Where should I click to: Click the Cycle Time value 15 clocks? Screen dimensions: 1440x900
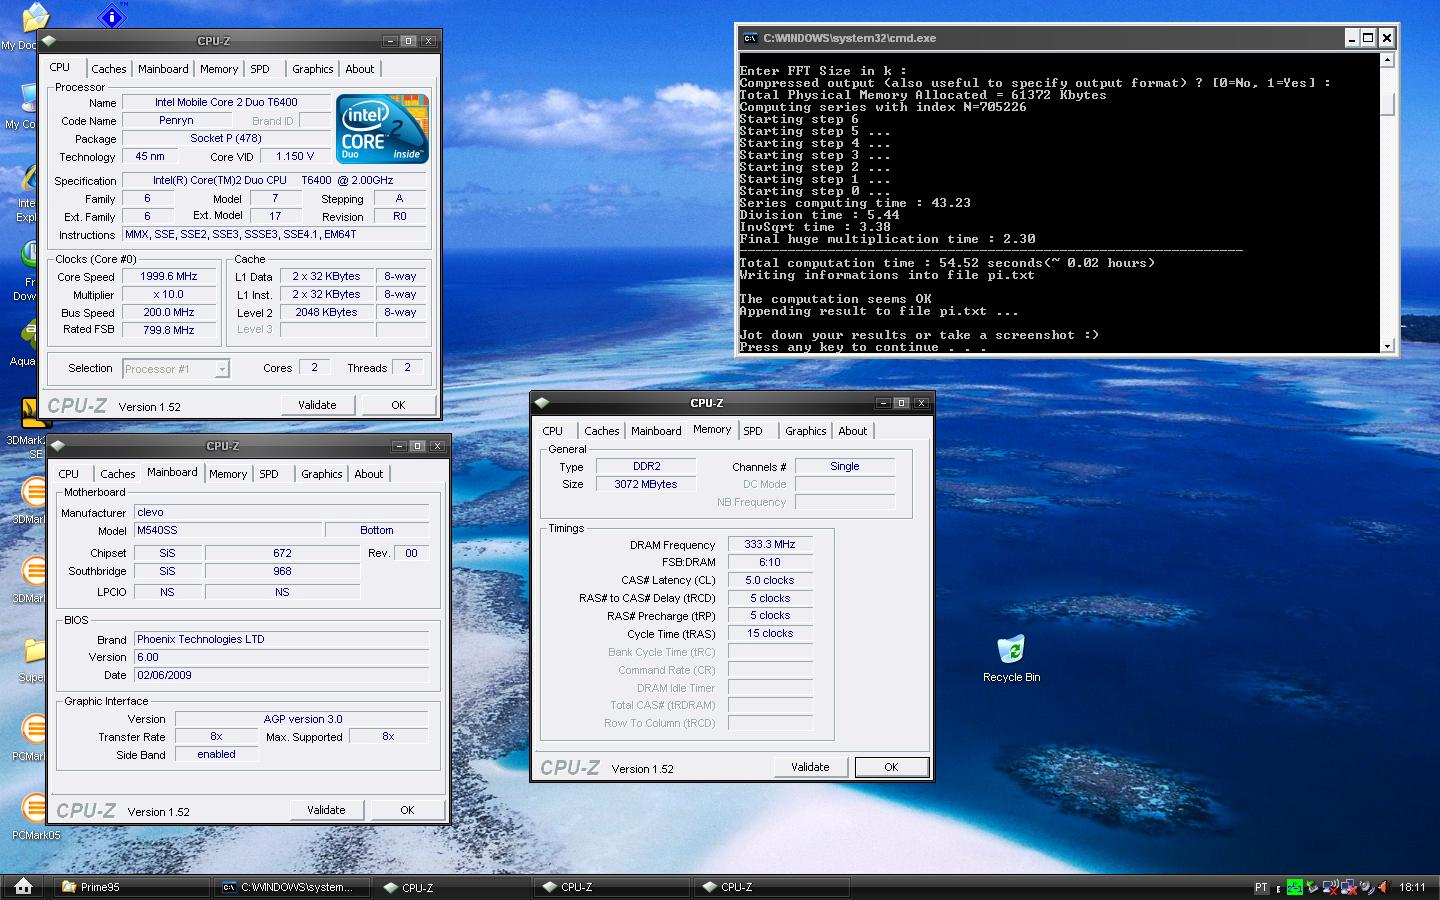[x=770, y=633]
